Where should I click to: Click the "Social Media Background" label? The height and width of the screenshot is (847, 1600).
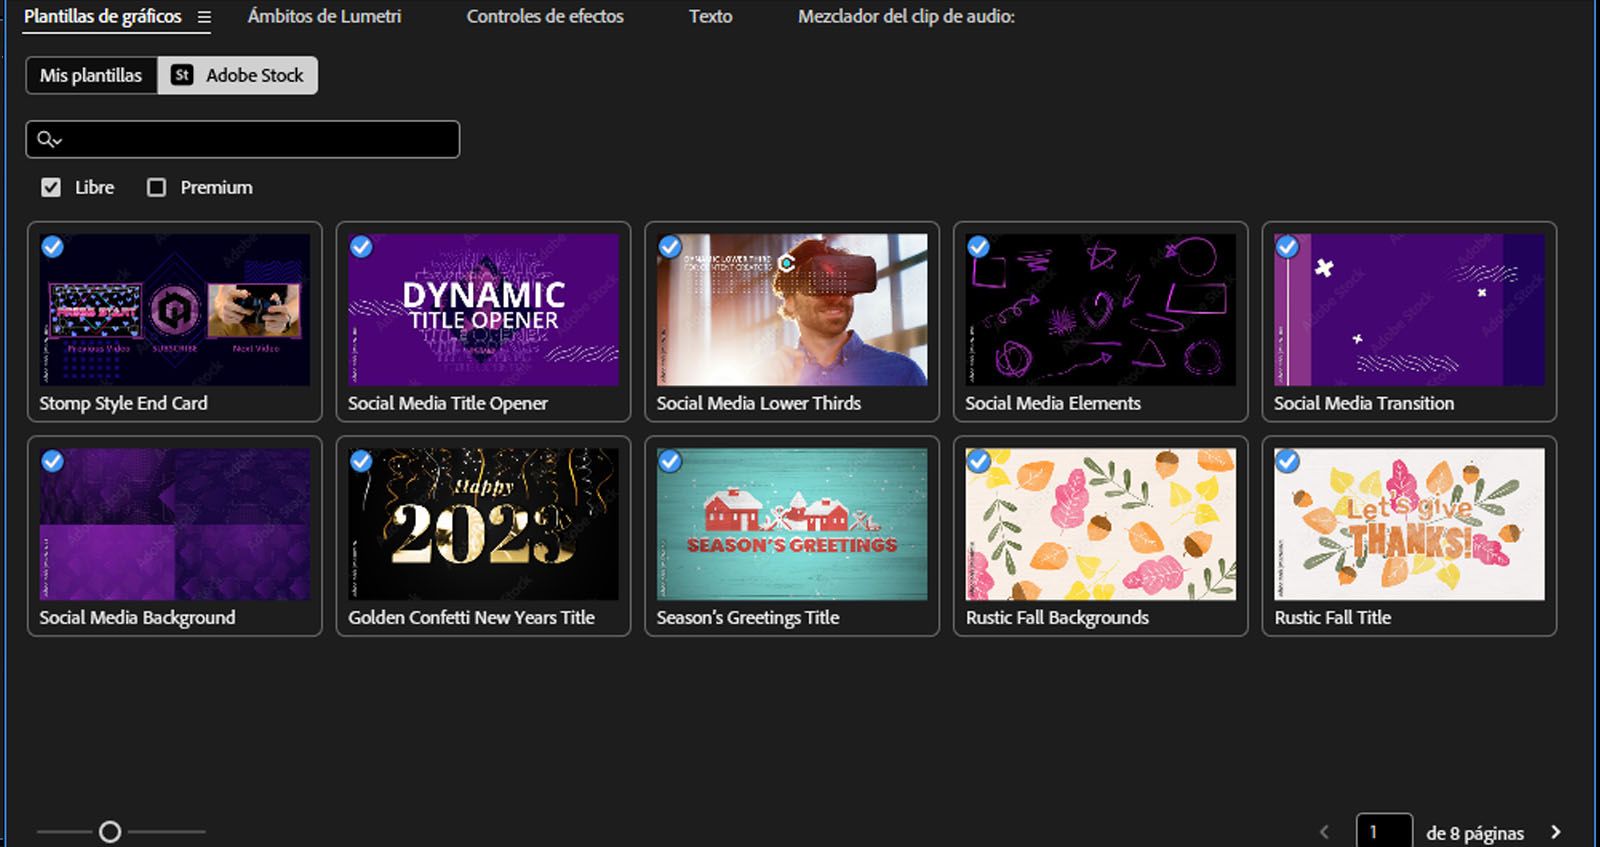pyautogui.click(x=138, y=617)
